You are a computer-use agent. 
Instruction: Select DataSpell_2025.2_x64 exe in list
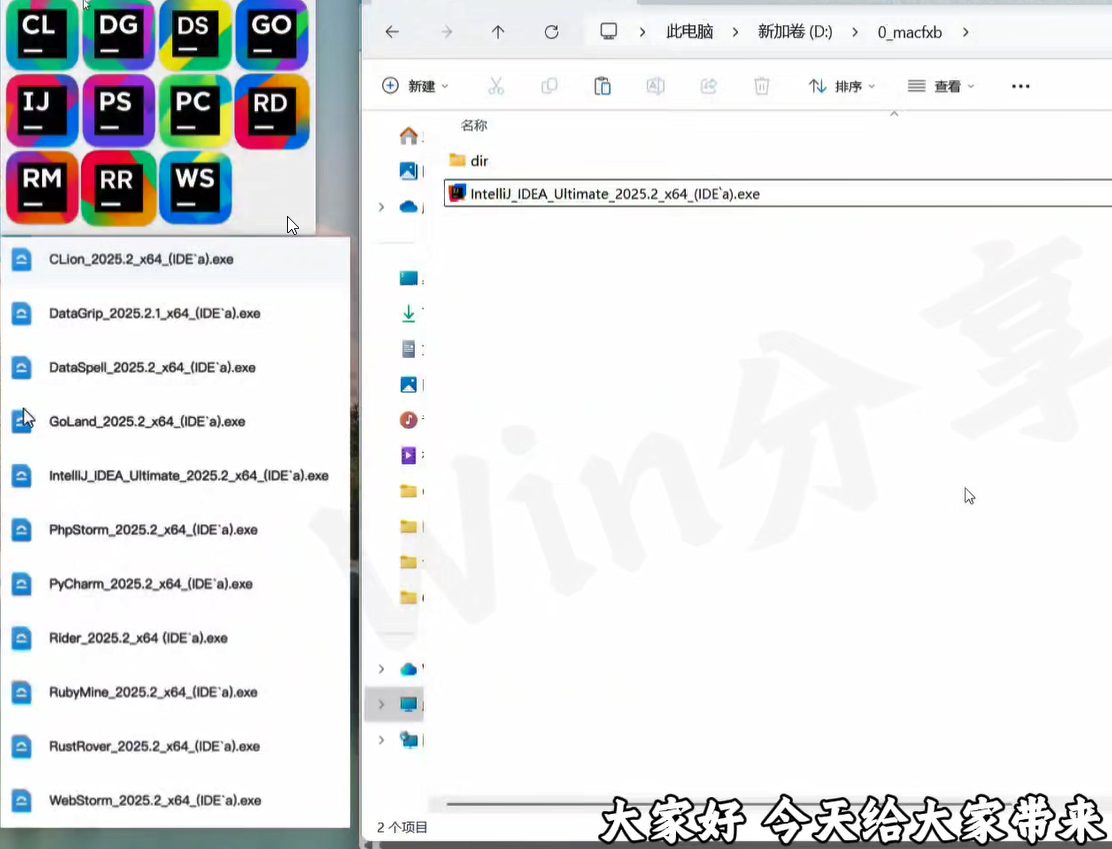click(x=175, y=367)
